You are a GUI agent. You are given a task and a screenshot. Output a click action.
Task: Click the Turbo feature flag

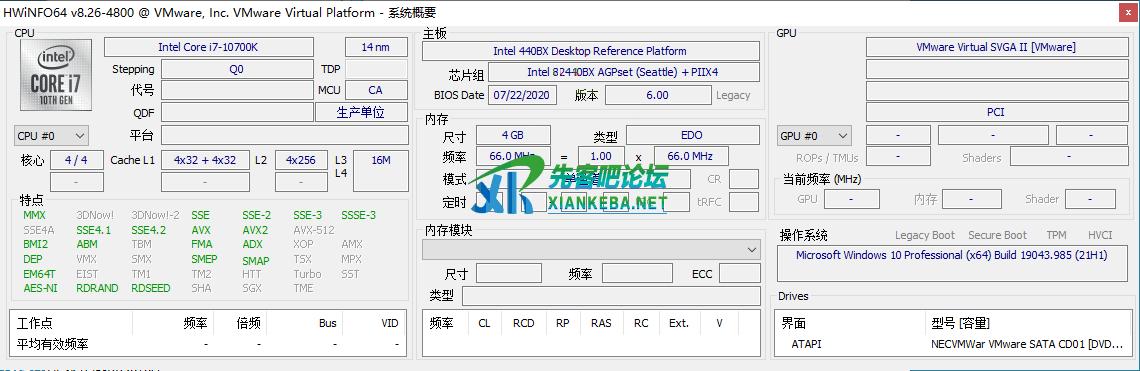tap(308, 274)
